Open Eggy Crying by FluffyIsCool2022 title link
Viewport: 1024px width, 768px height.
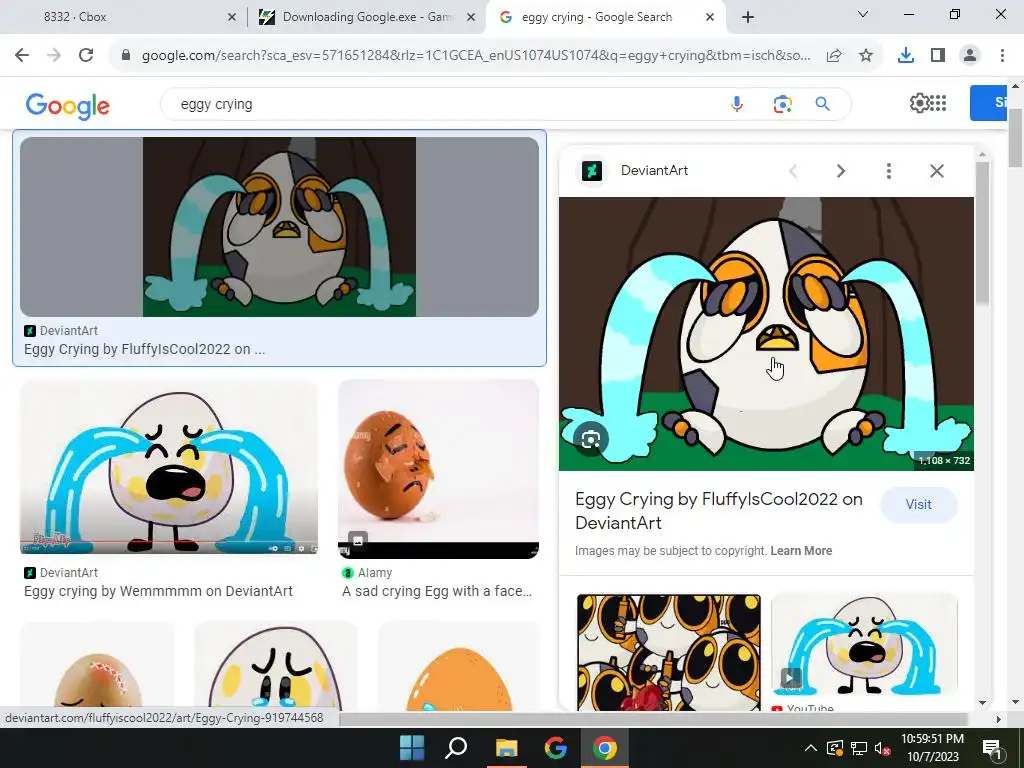coord(718,511)
